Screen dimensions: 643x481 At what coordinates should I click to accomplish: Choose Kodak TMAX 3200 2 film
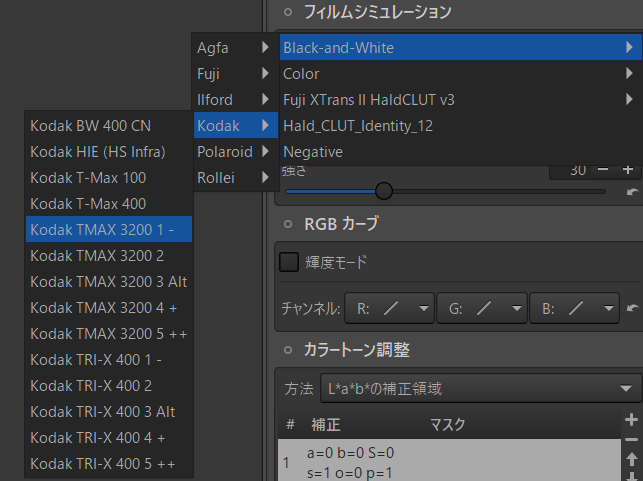click(x=109, y=255)
